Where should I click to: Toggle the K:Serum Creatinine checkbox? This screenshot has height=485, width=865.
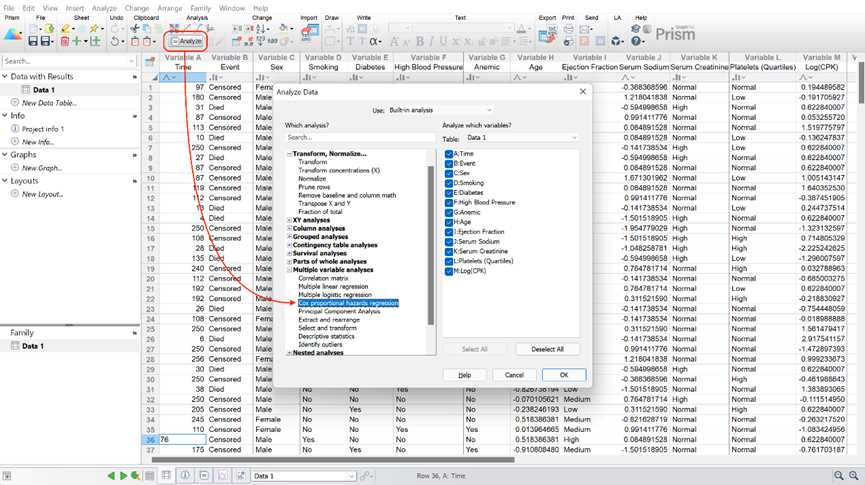click(x=448, y=252)
